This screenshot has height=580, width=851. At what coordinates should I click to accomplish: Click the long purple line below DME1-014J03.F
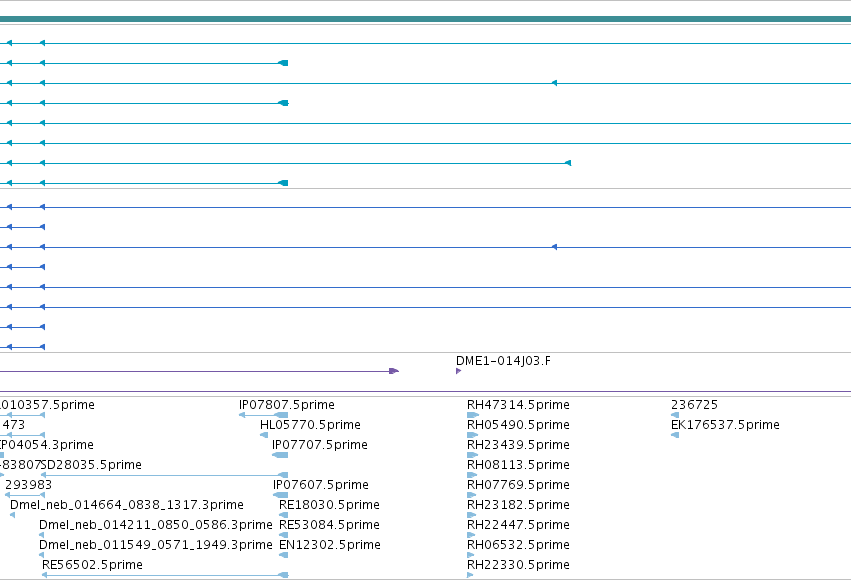[426, 392]
